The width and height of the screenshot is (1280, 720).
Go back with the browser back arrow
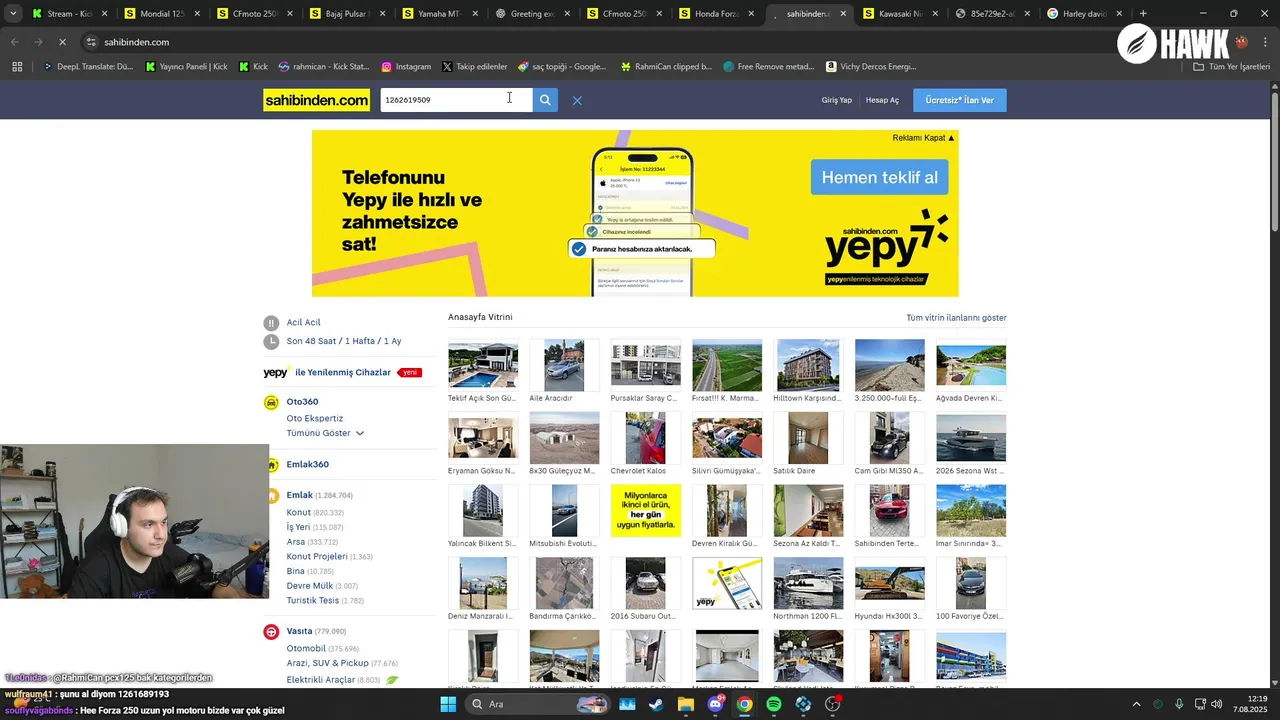[14, 42]
